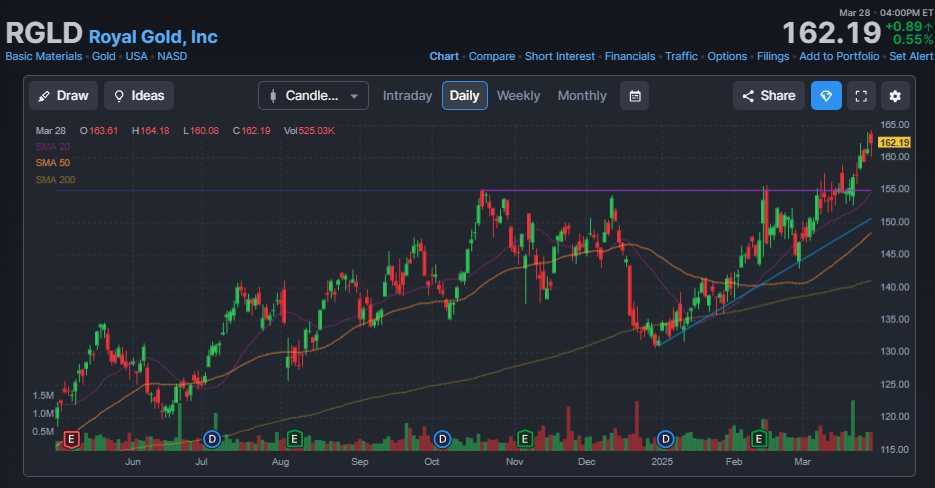Viewport: 935px width, 488px height.
Task: Click the earnings marker near Aug
Action: coord(294,440)
